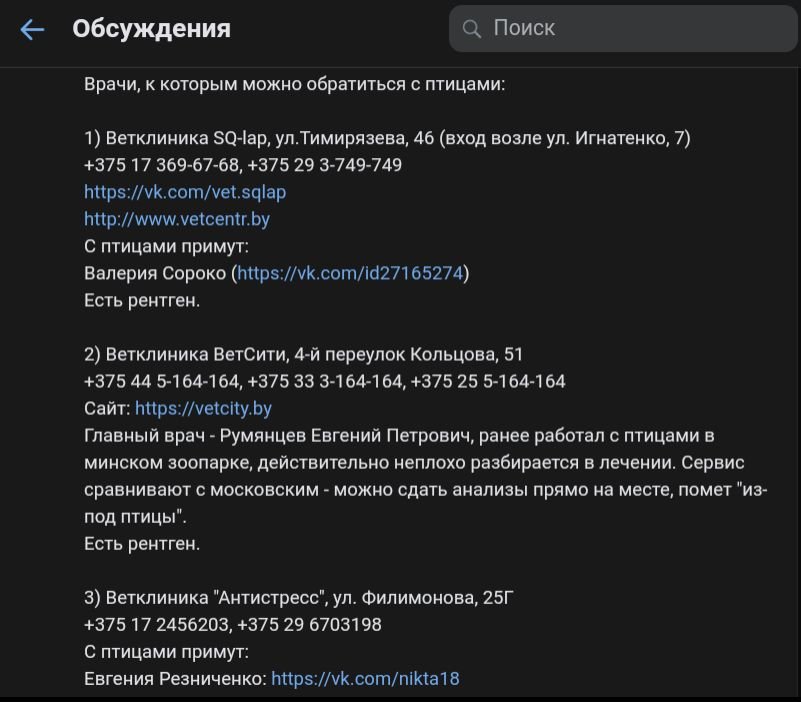Tap phone number +375 17 2456203
Image resolution: width=801 pixels, height=702 pixels.
[x=158, y=625]
